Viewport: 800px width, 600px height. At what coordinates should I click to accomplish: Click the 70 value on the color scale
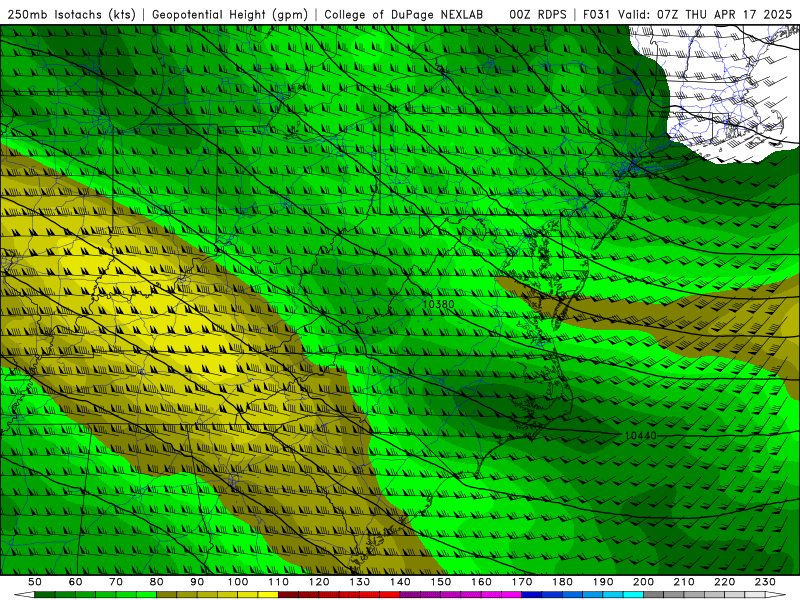pos(116,582)
